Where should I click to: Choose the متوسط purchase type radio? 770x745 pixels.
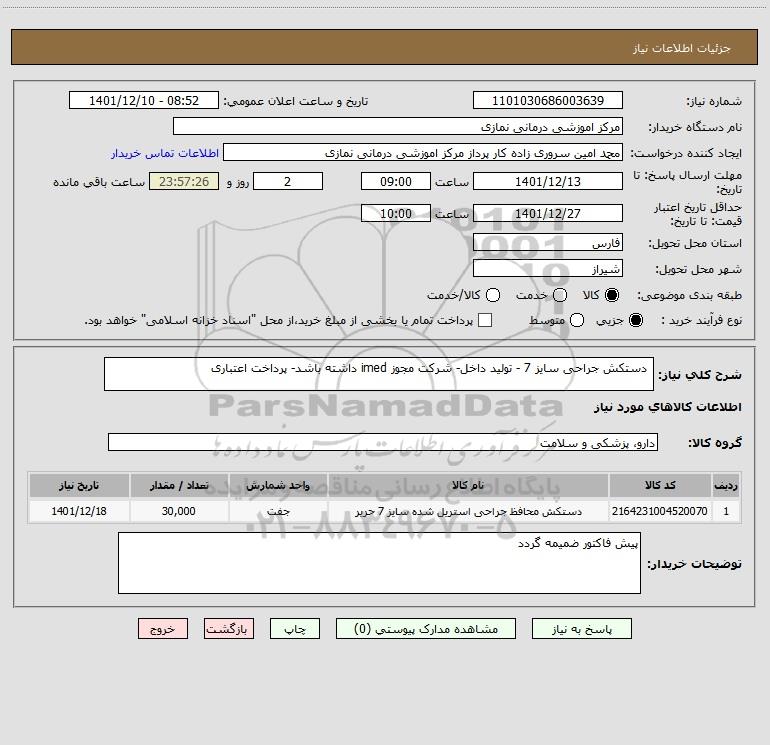pos(577,320)
